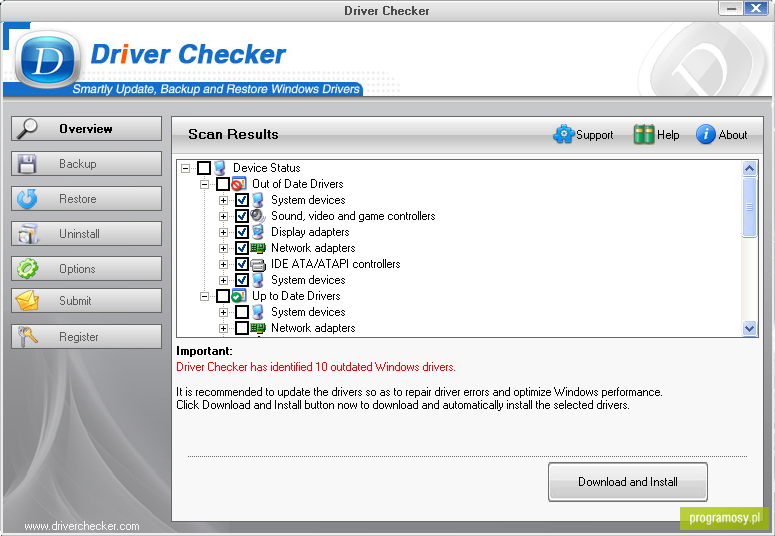Viewport: 775px width, 536px height.
Task: Minimize the Driver Checker window
Action: pos(731,8)
